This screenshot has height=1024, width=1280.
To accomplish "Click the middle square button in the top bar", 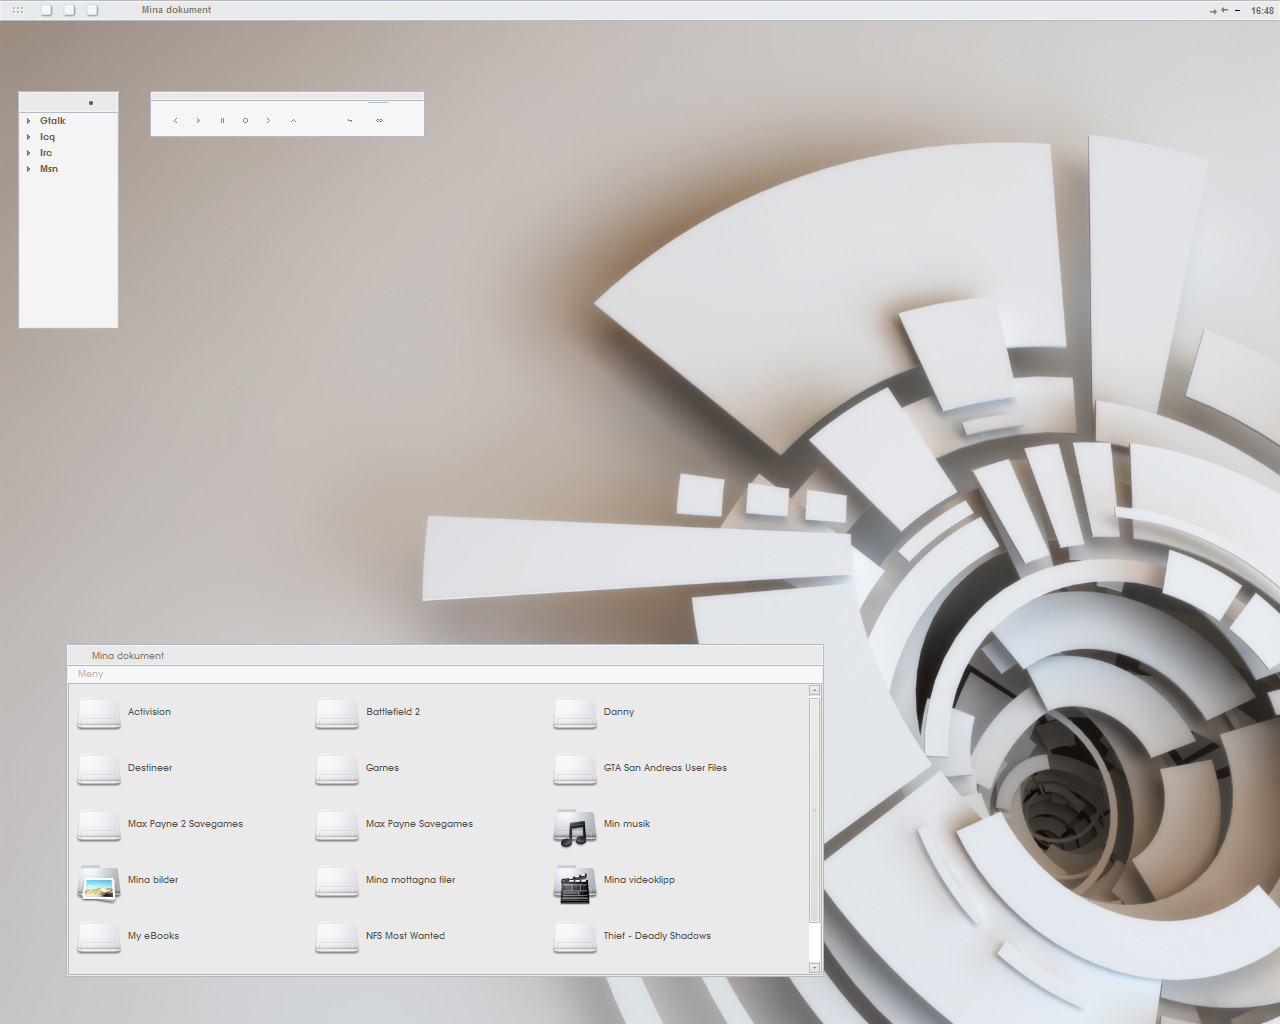I will tap(69, 10).
